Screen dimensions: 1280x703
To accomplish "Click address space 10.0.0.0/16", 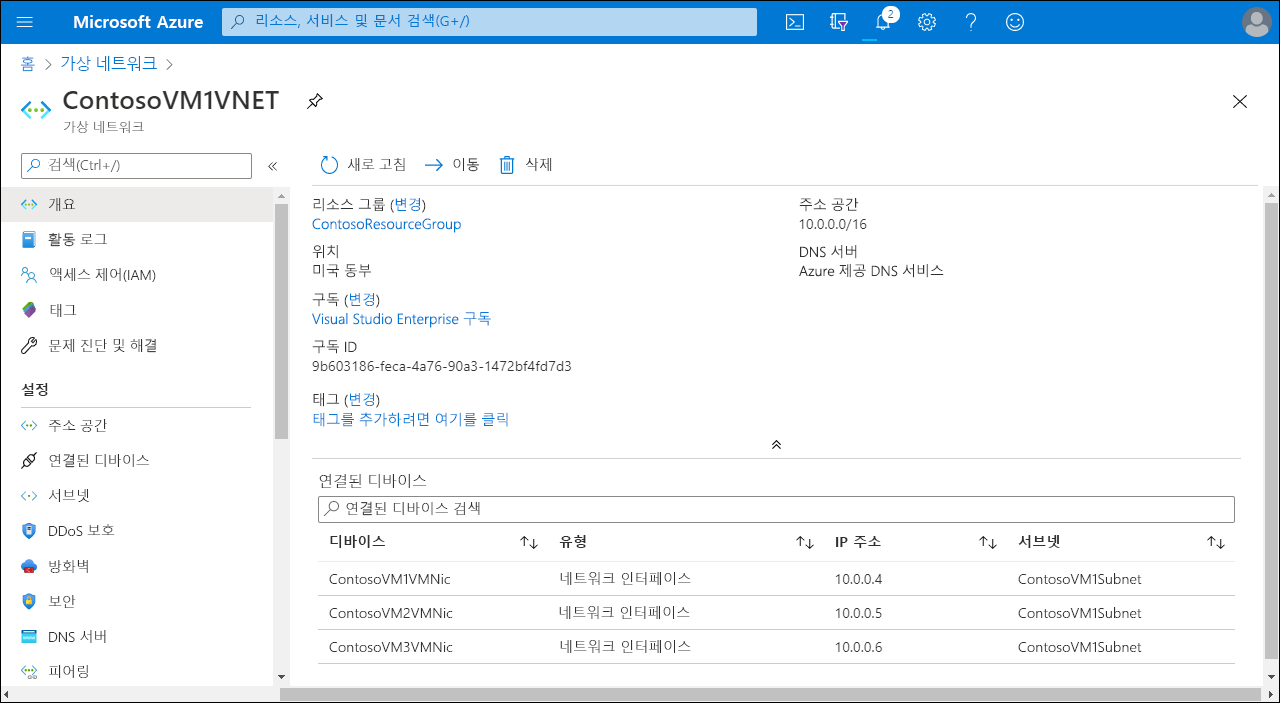I will coord(833,224).
